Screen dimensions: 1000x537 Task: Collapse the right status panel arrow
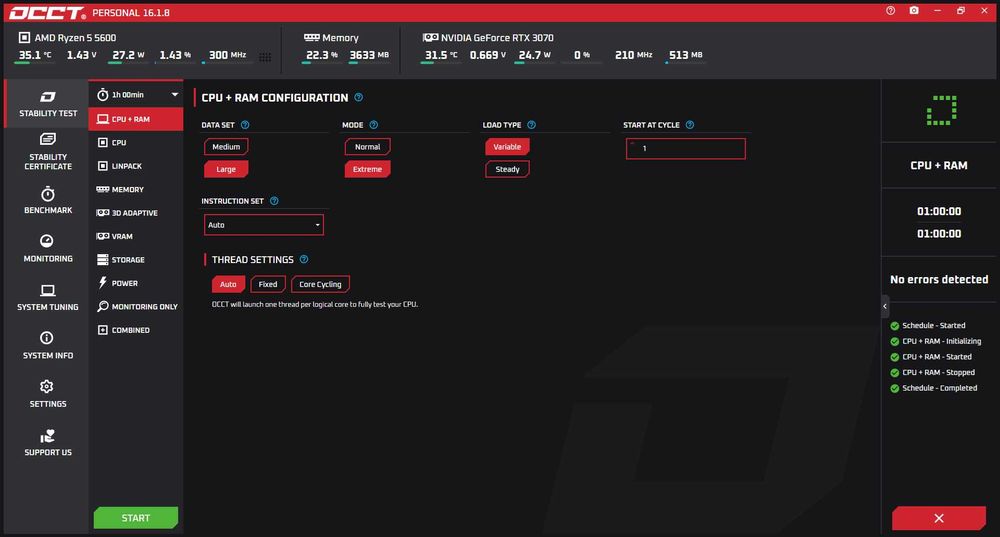[885, 306]
